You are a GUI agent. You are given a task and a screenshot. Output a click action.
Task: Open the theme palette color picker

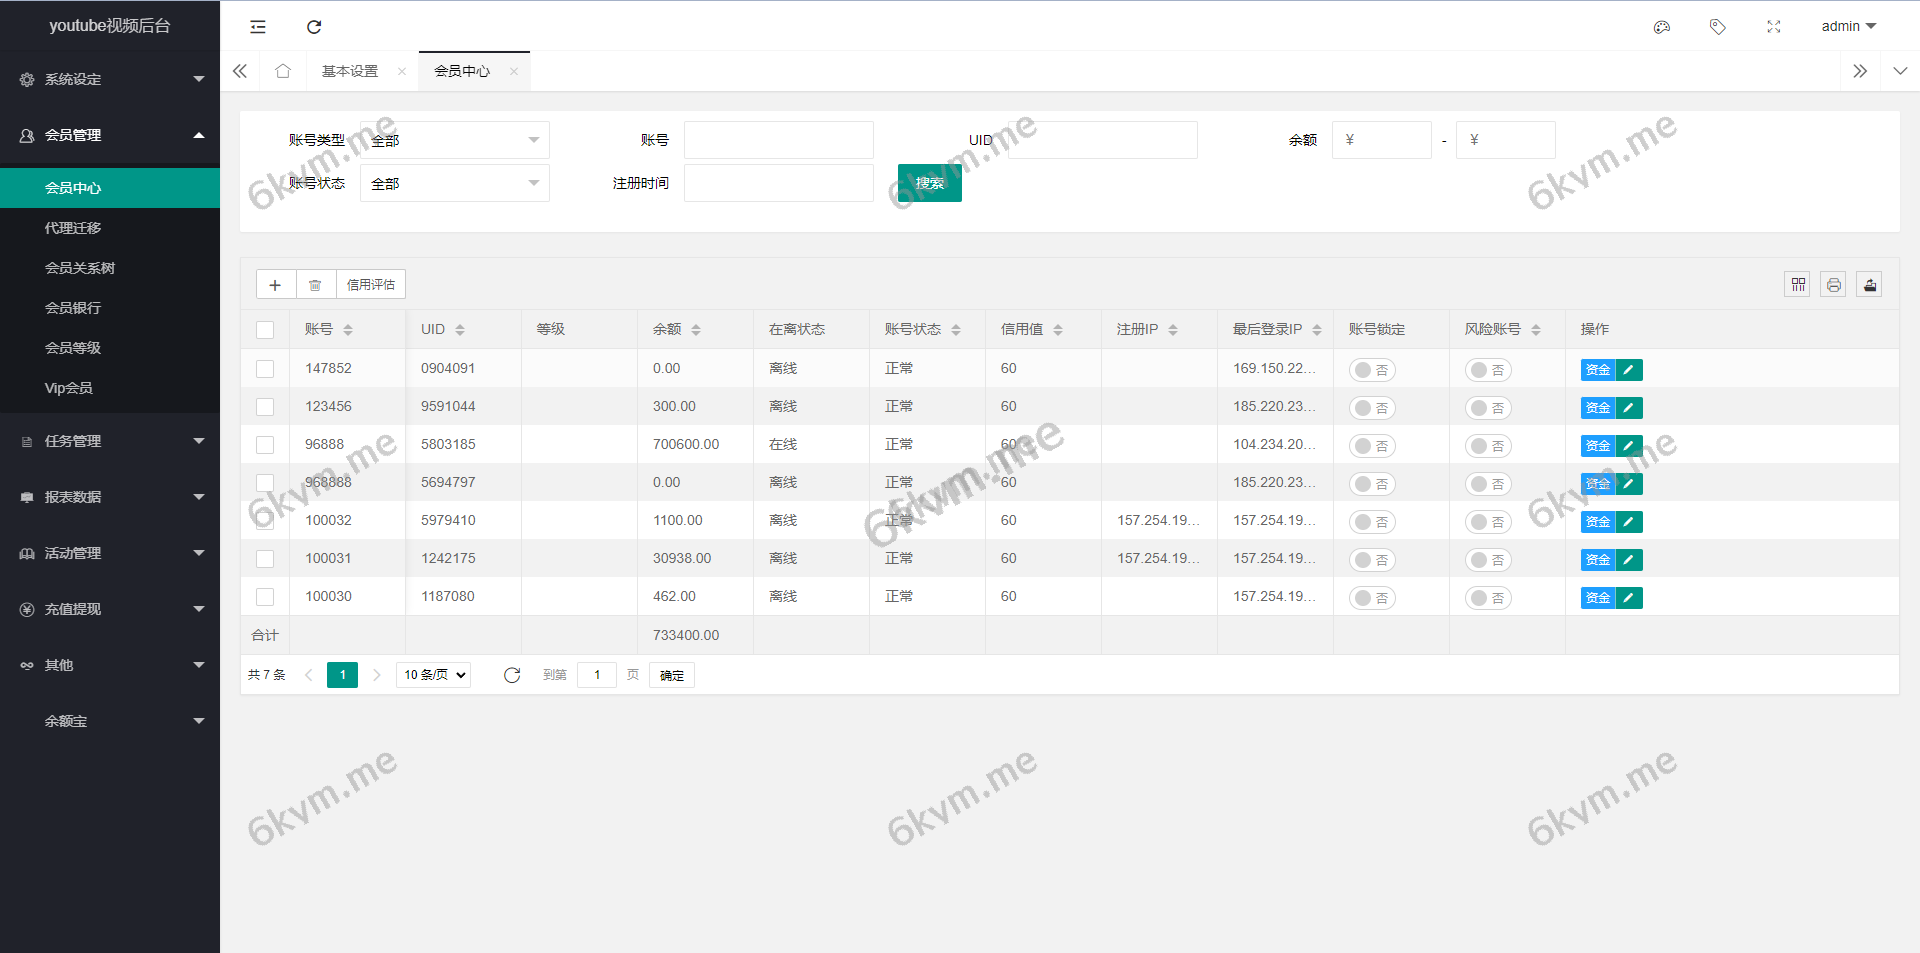click(1662, 27)
